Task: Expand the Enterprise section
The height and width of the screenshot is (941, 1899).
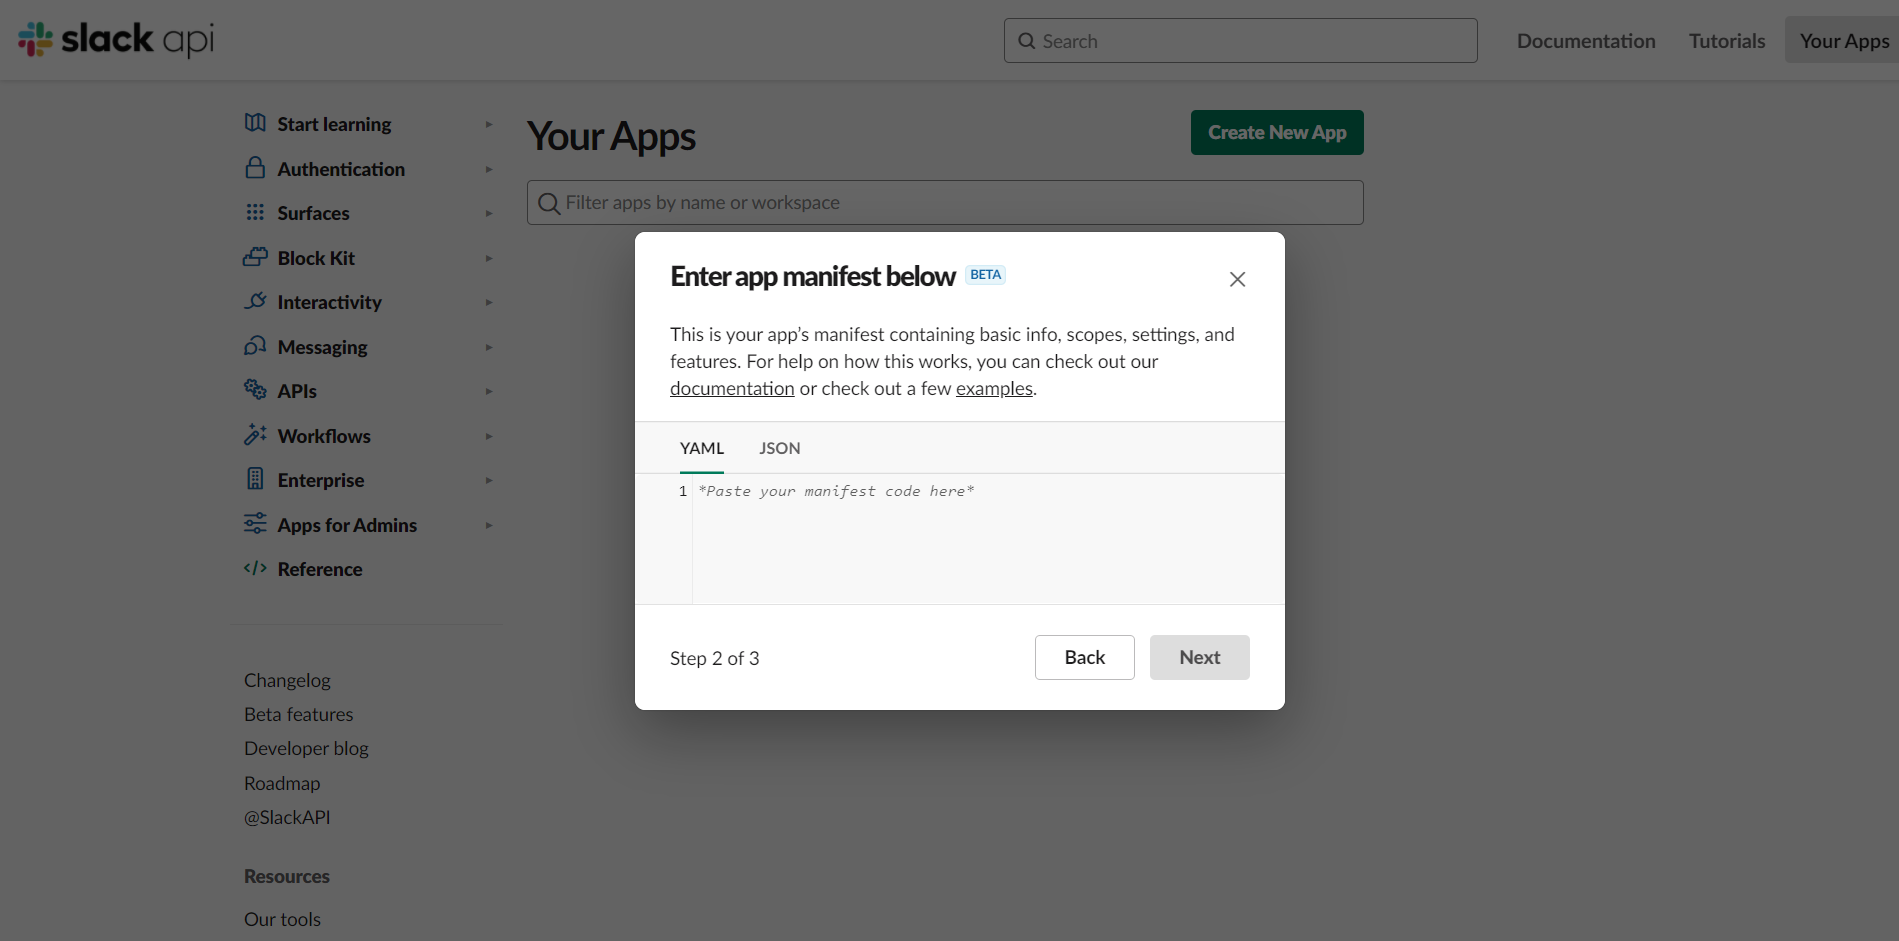Action: pyautogui.click(x=489, y=480)
